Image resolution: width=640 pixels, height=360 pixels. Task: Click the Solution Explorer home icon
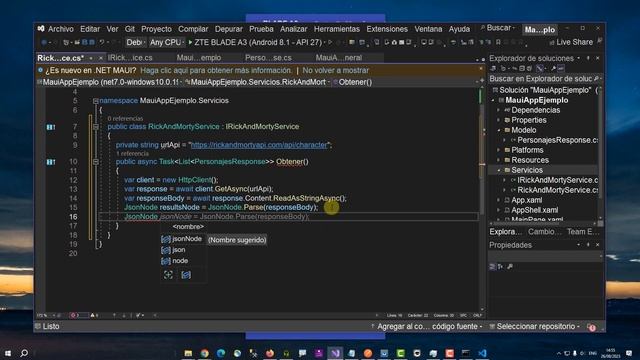point(493,69)
